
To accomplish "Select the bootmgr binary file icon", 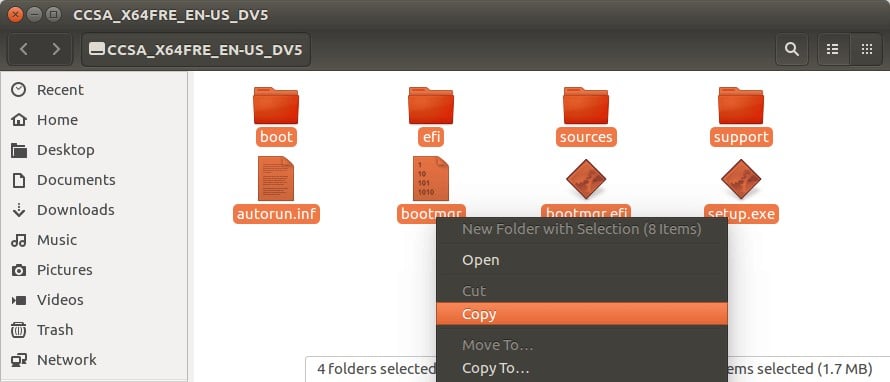I will 431,179.
